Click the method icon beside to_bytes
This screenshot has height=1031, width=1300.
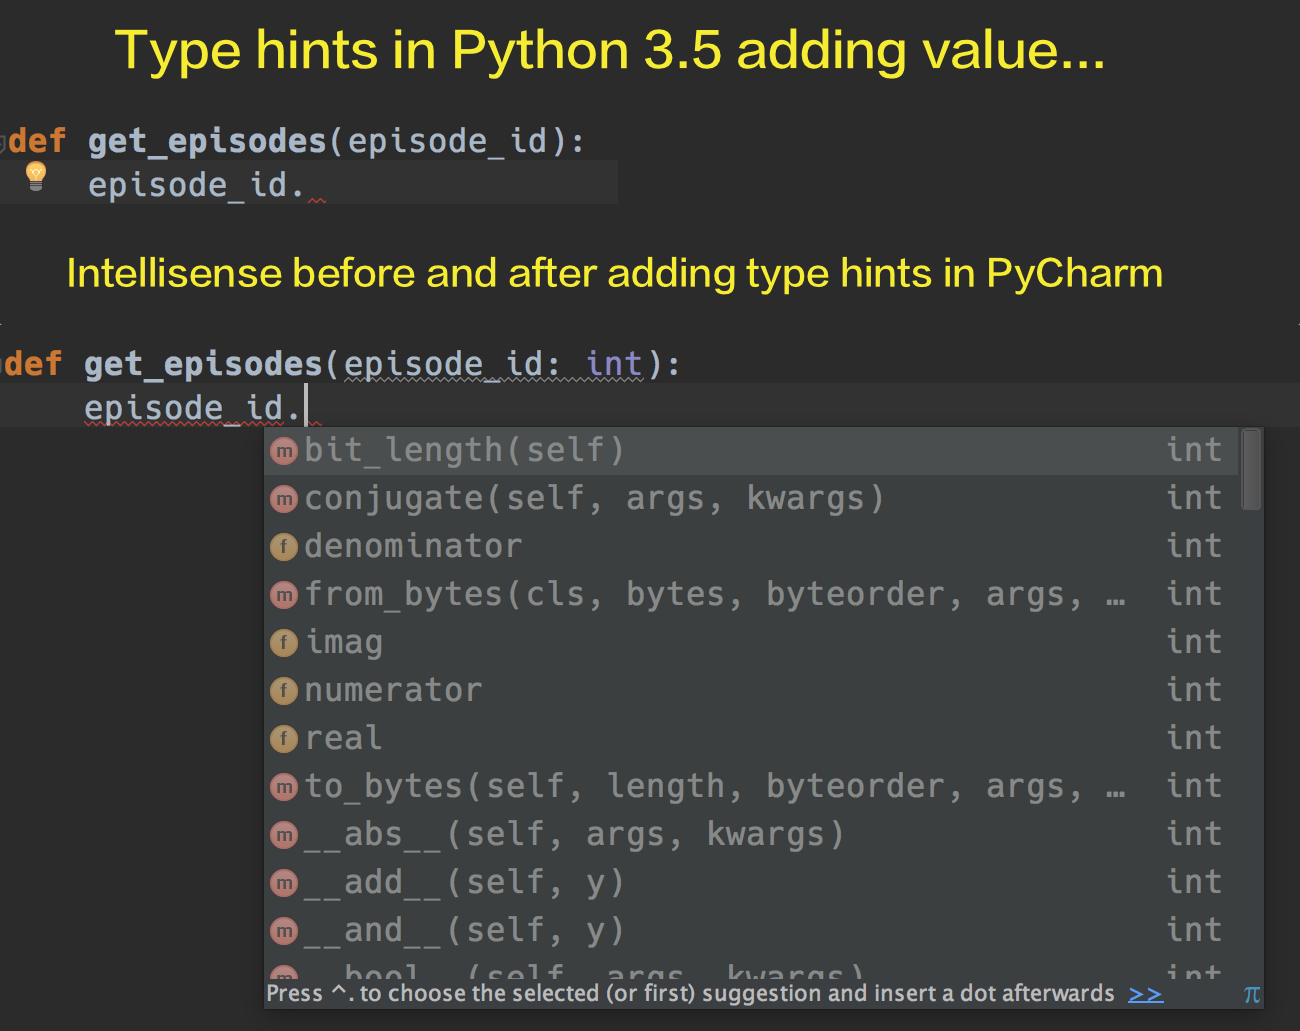285,787
